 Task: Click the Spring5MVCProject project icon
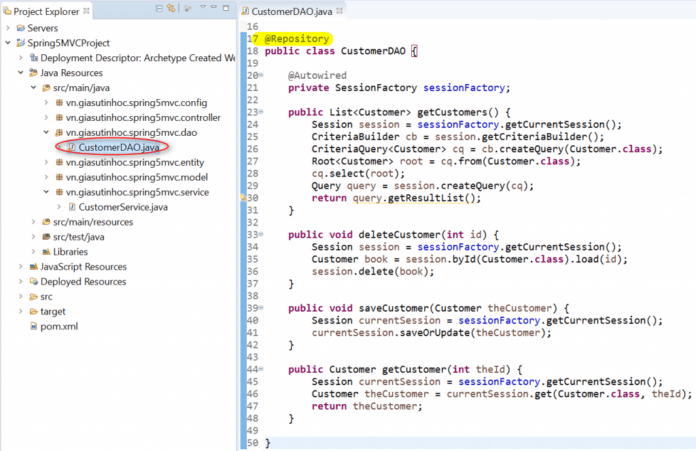[20, 43]
